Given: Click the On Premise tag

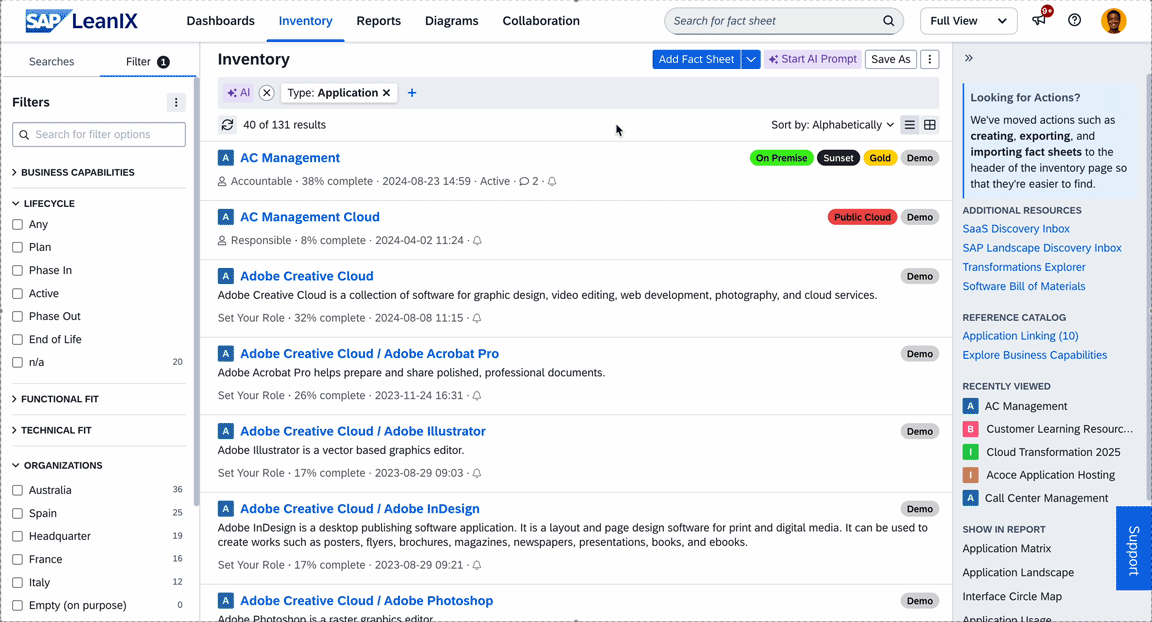Looking at the screenshot, I should tap(781, 158).
